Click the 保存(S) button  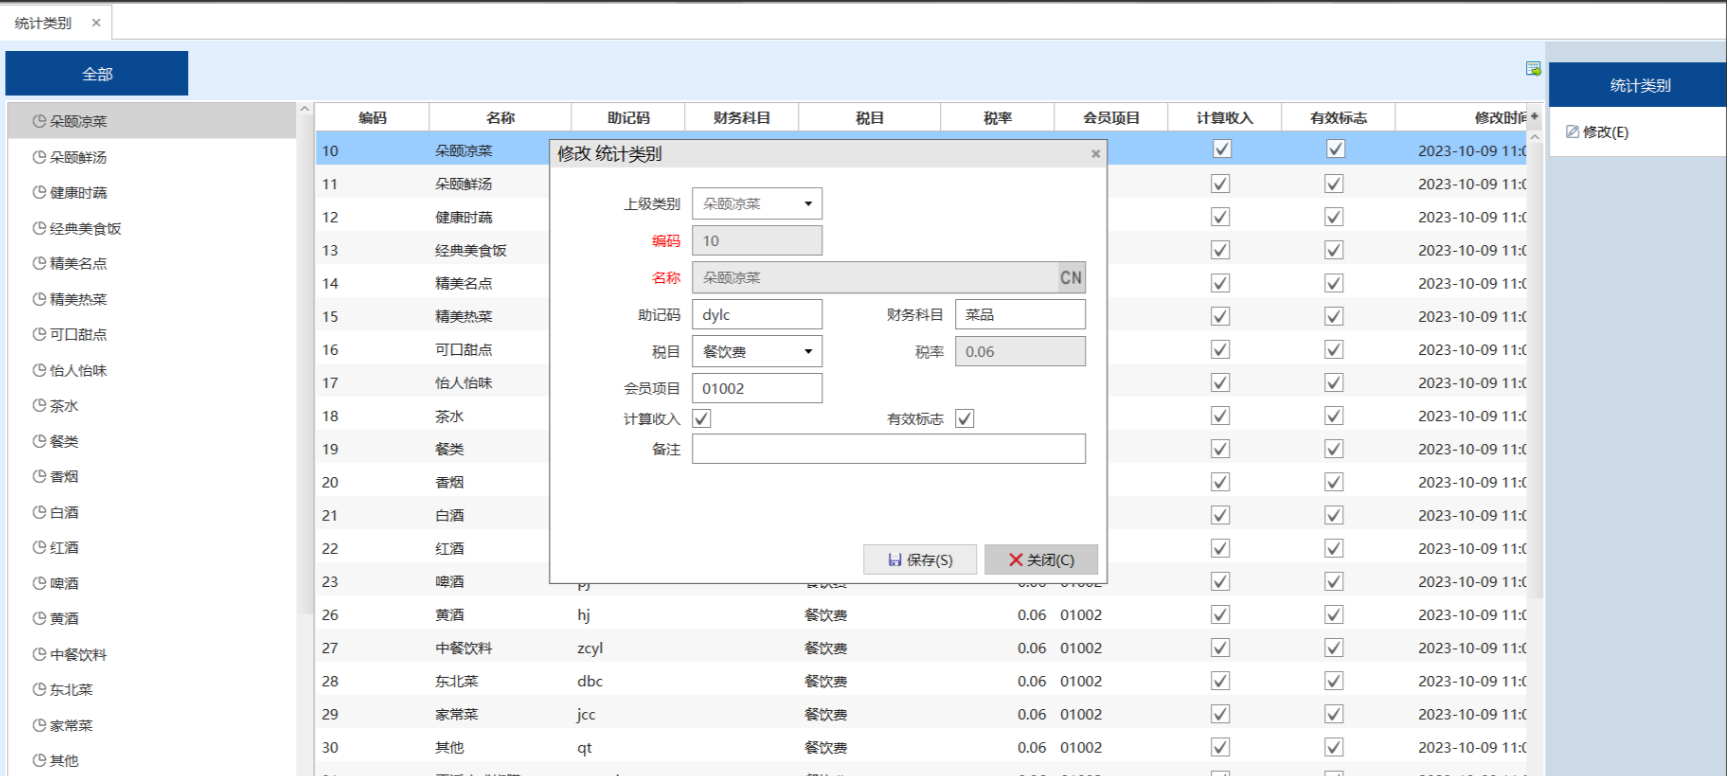click(x=920, y=560)
